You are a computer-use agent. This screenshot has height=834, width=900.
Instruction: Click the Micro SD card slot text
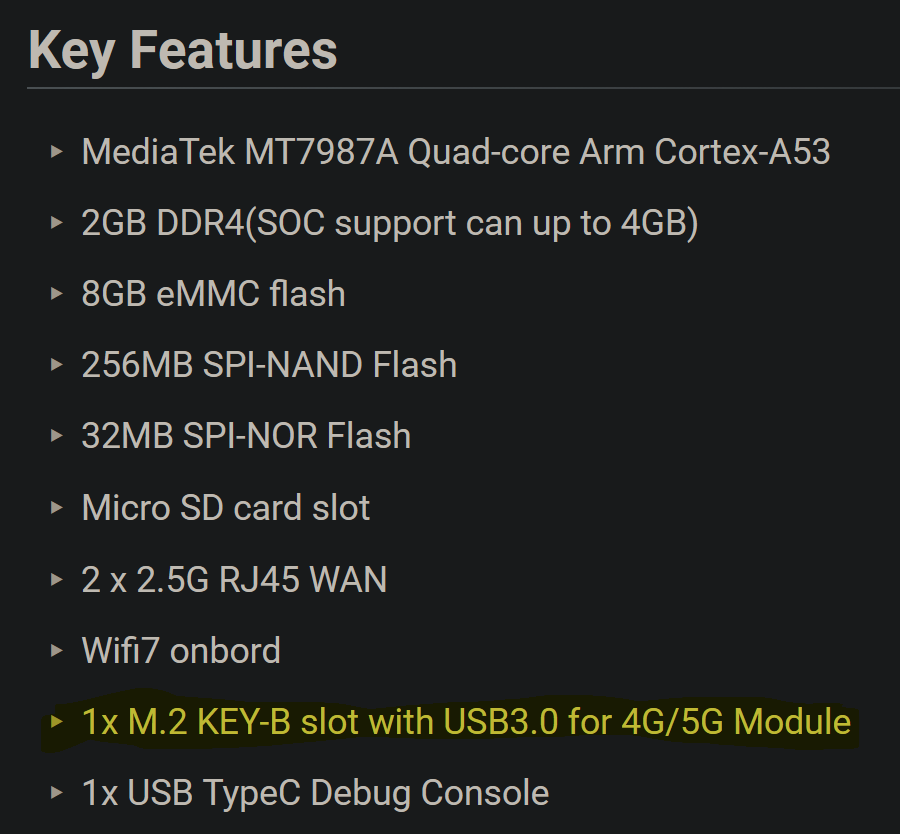tap(226, 508)
